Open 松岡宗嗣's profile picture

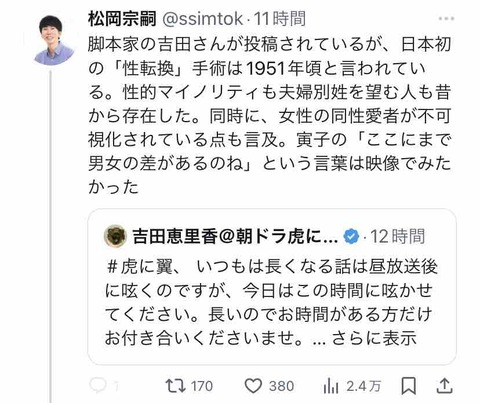[x=53, y=40]
